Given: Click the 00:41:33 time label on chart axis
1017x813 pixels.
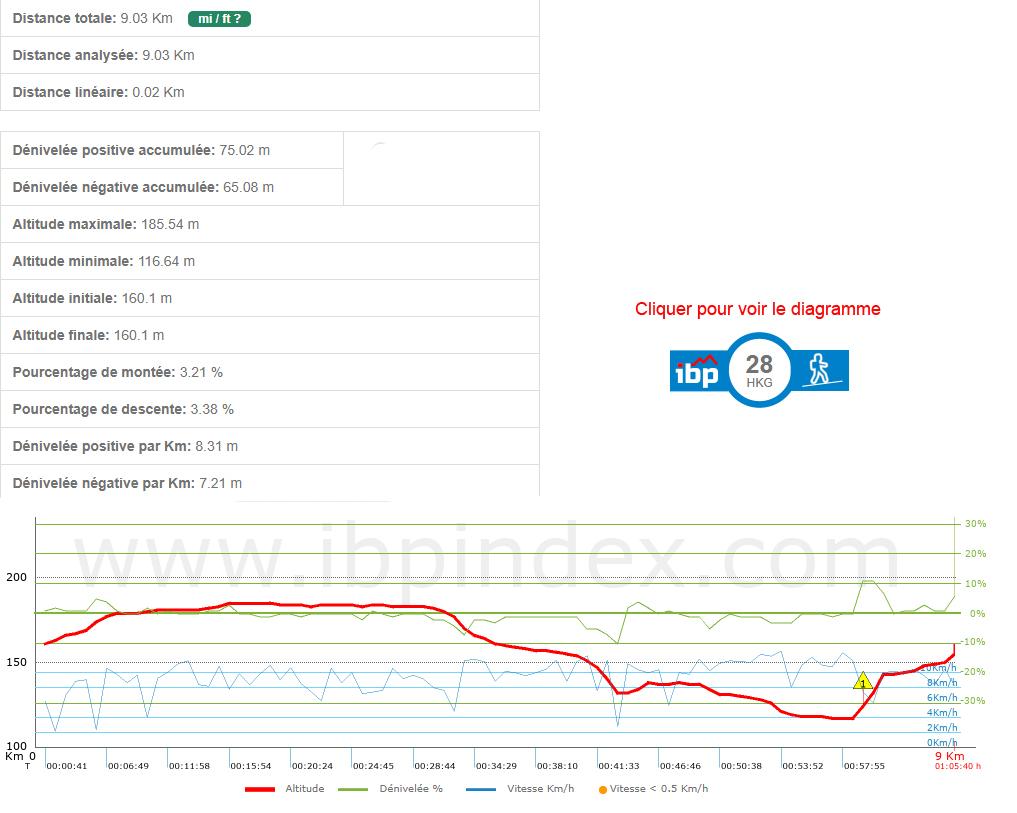Looking at the screenshot, I should 619,766.
